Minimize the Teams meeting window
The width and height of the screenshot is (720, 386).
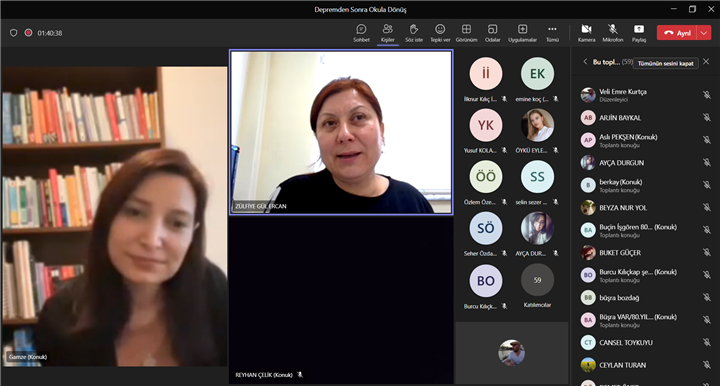coord(674,9)
